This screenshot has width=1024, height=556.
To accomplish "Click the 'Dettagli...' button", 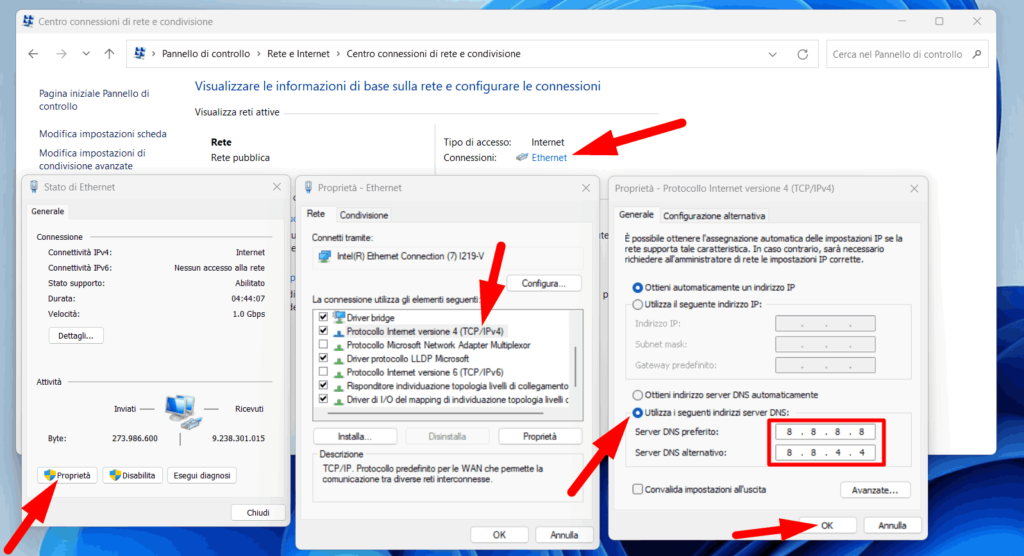I will click(x=76, y=335).
